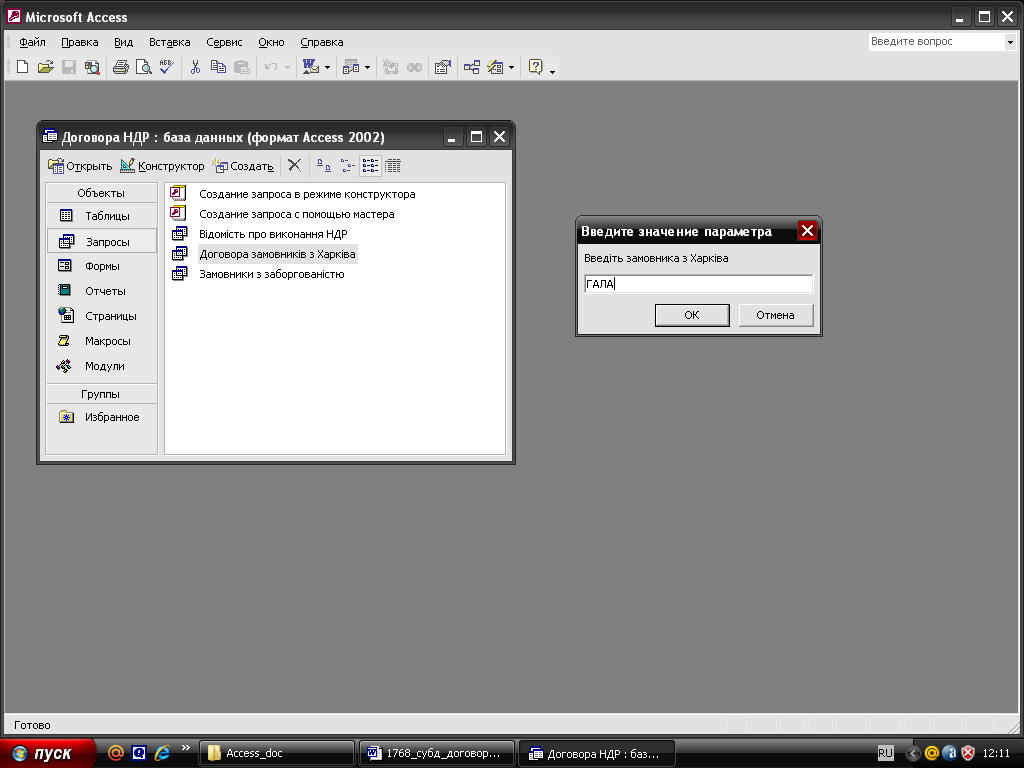Image resolution: width=1024 pixels, height=768 pixels.
Task: Click the Analyze toolbar icon
Action: (351, 67)
